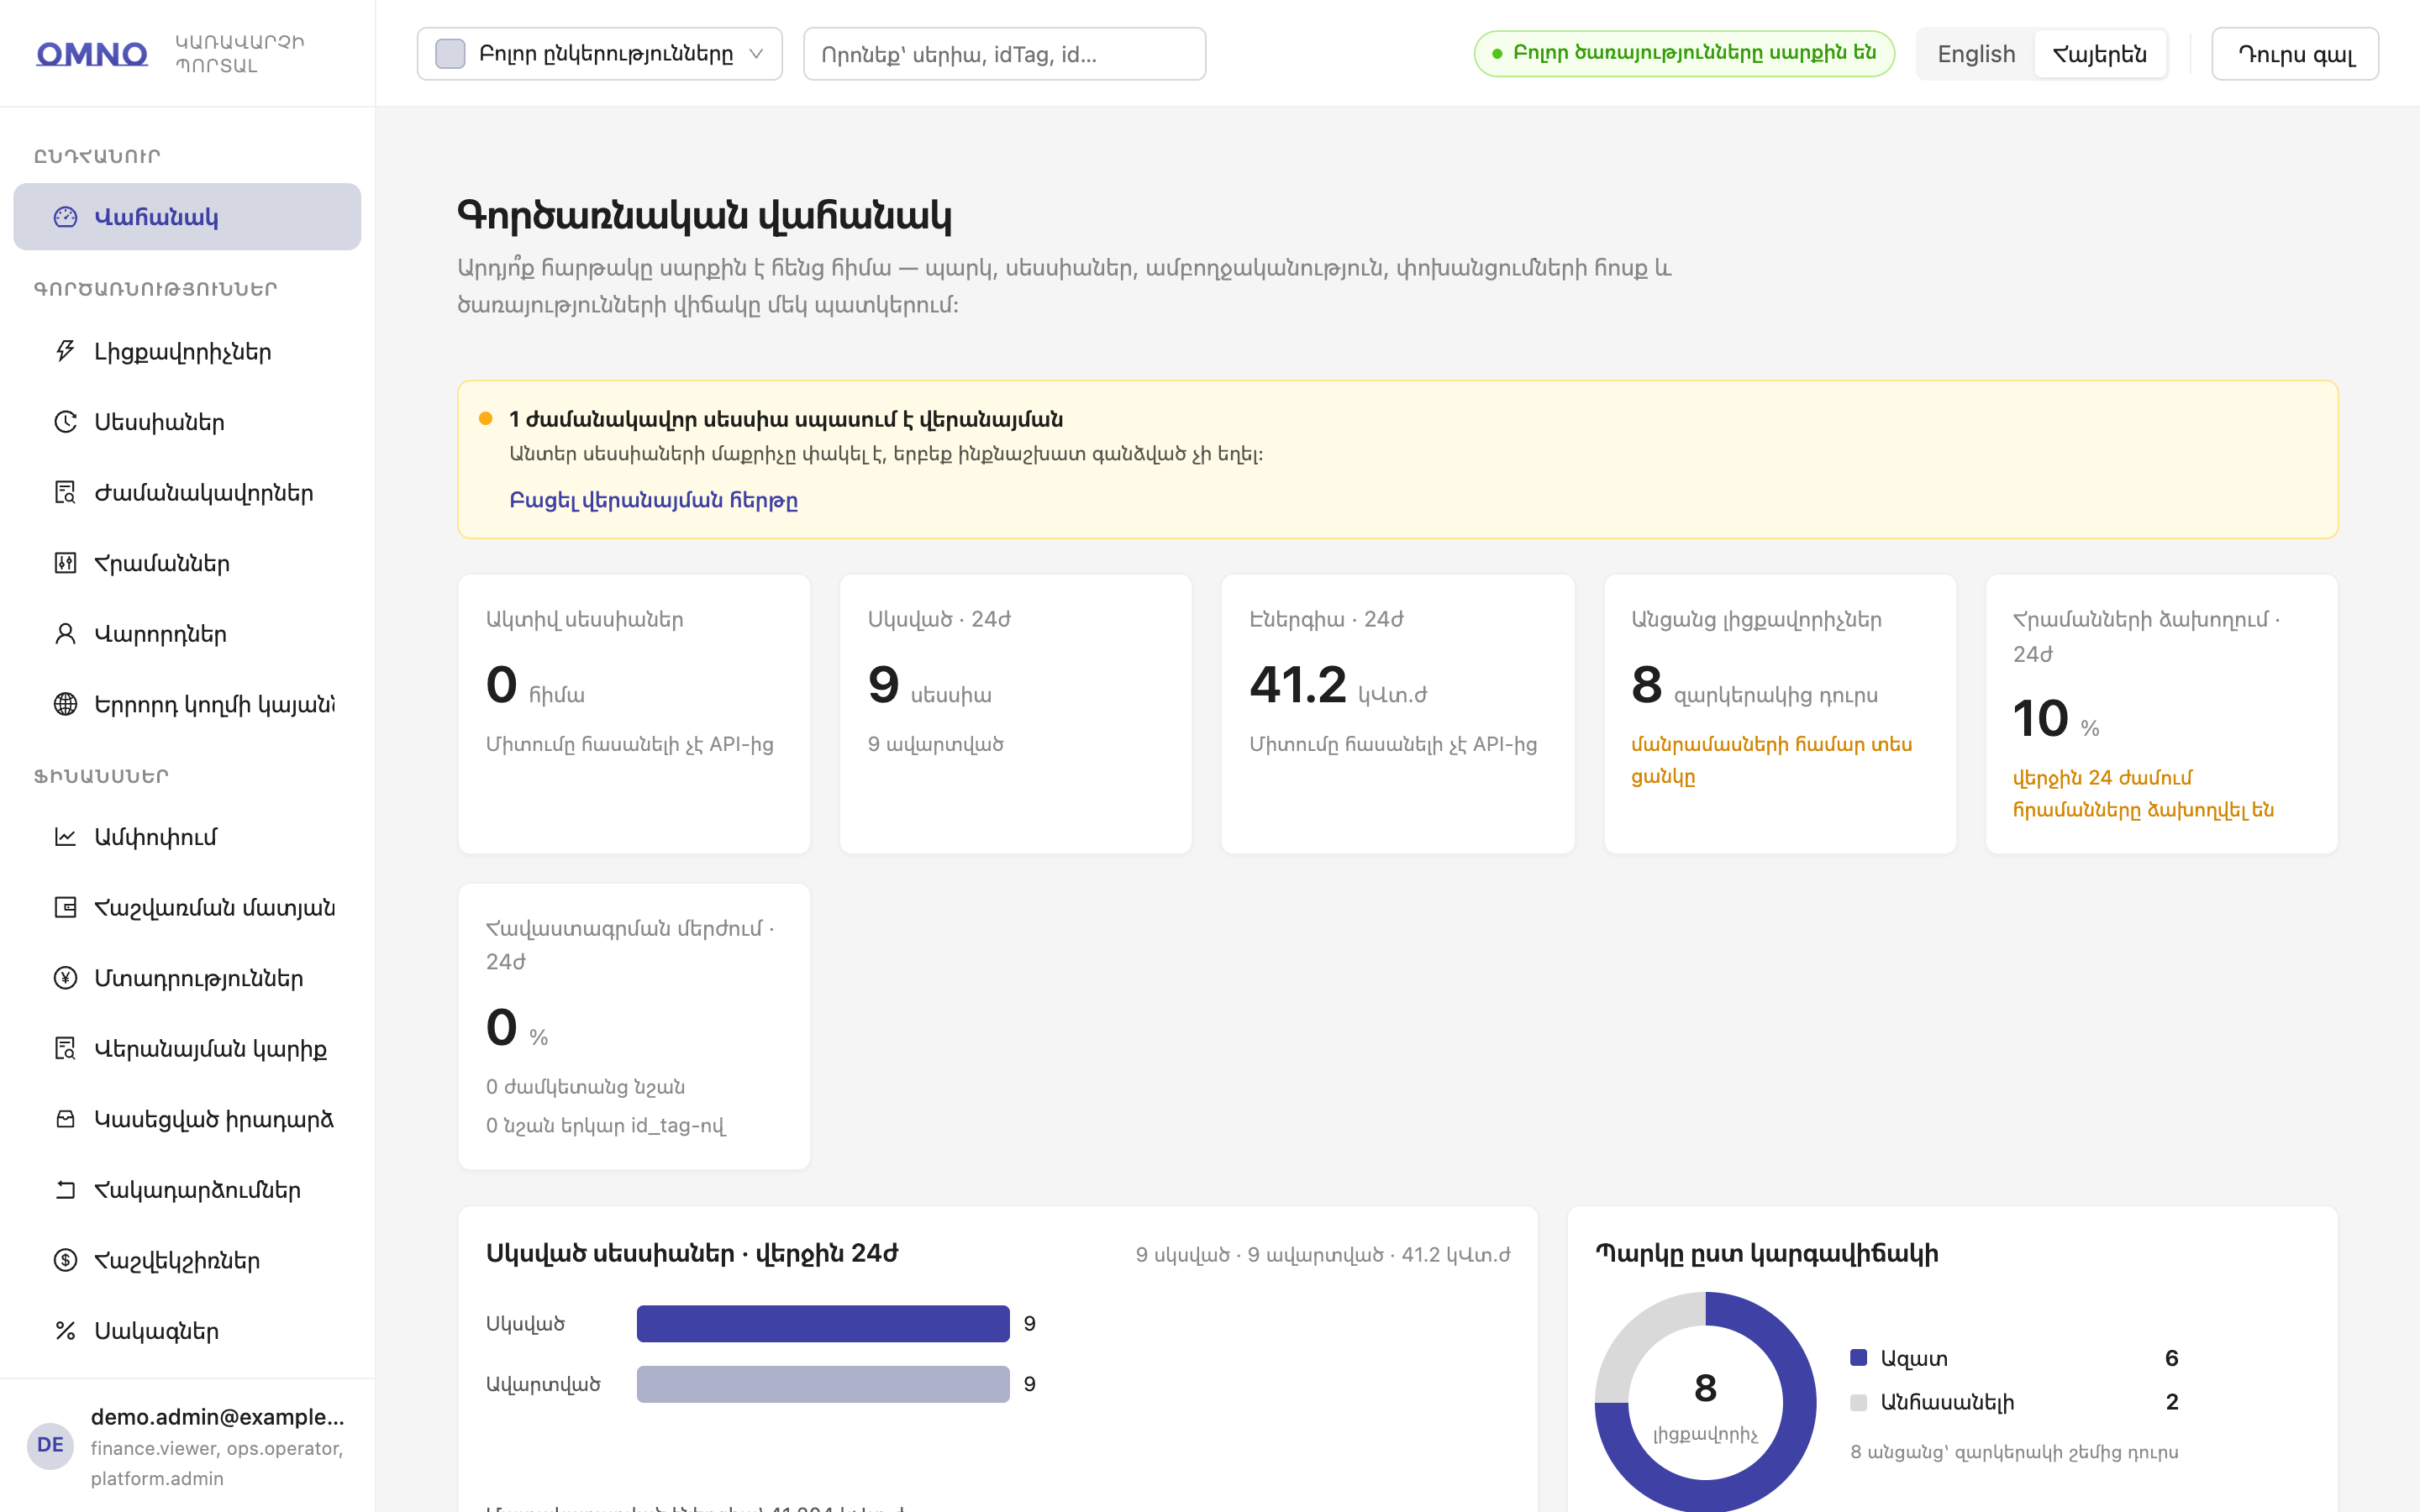Click the Վերանայման կարիք document icon
The height and width of the screenshot is (1512, 2420).
click(65, 1048)
